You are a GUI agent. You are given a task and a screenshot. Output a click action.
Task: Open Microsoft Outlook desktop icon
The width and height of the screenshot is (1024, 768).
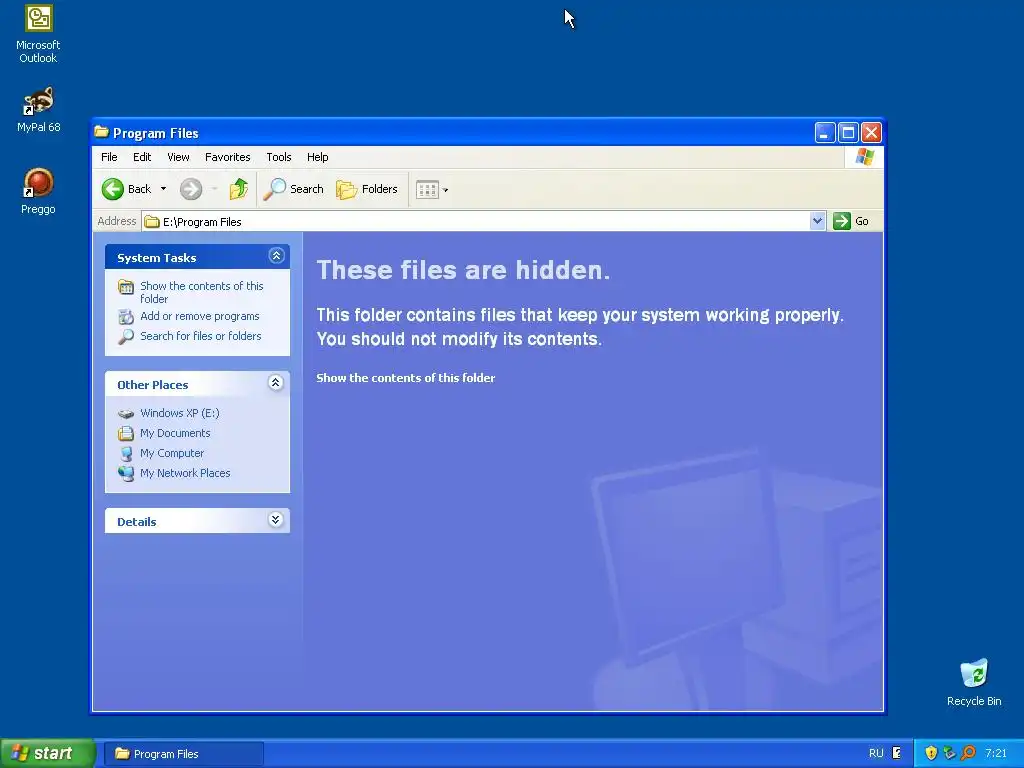[38, 34]
